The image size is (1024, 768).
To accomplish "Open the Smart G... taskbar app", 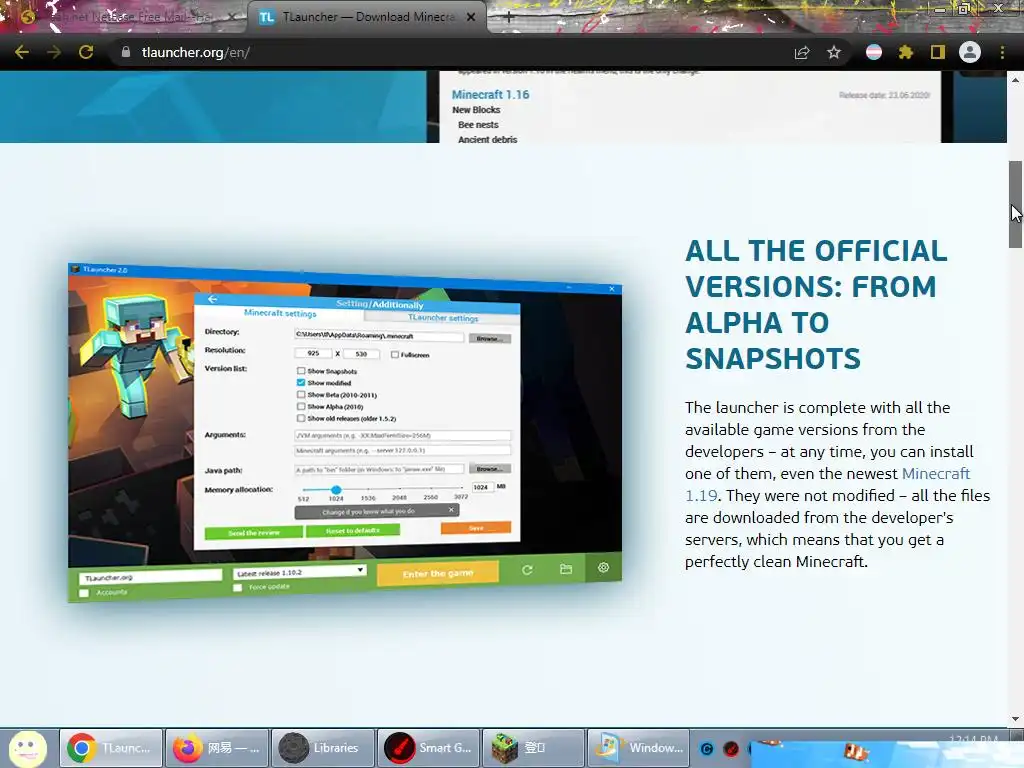I will point(428,748).
